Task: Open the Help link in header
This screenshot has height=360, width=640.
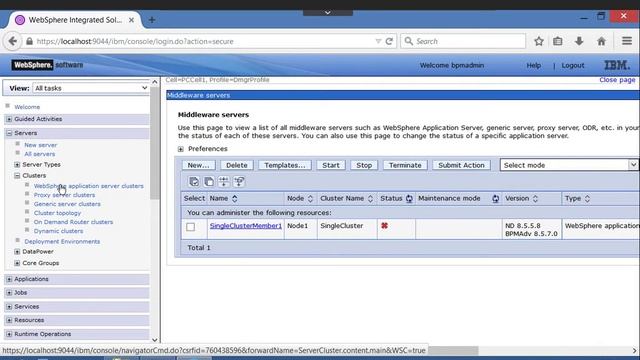Action: 533,65
